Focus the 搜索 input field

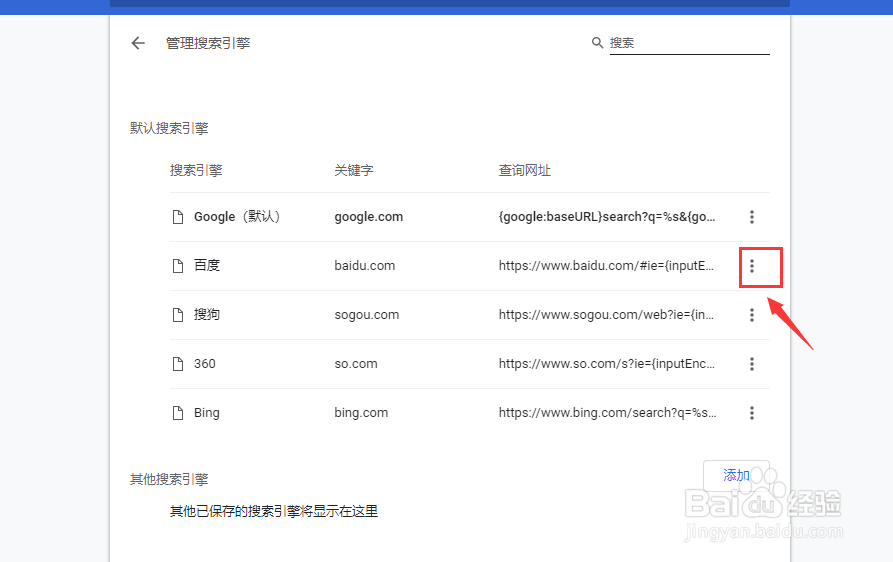click(690, 43)
